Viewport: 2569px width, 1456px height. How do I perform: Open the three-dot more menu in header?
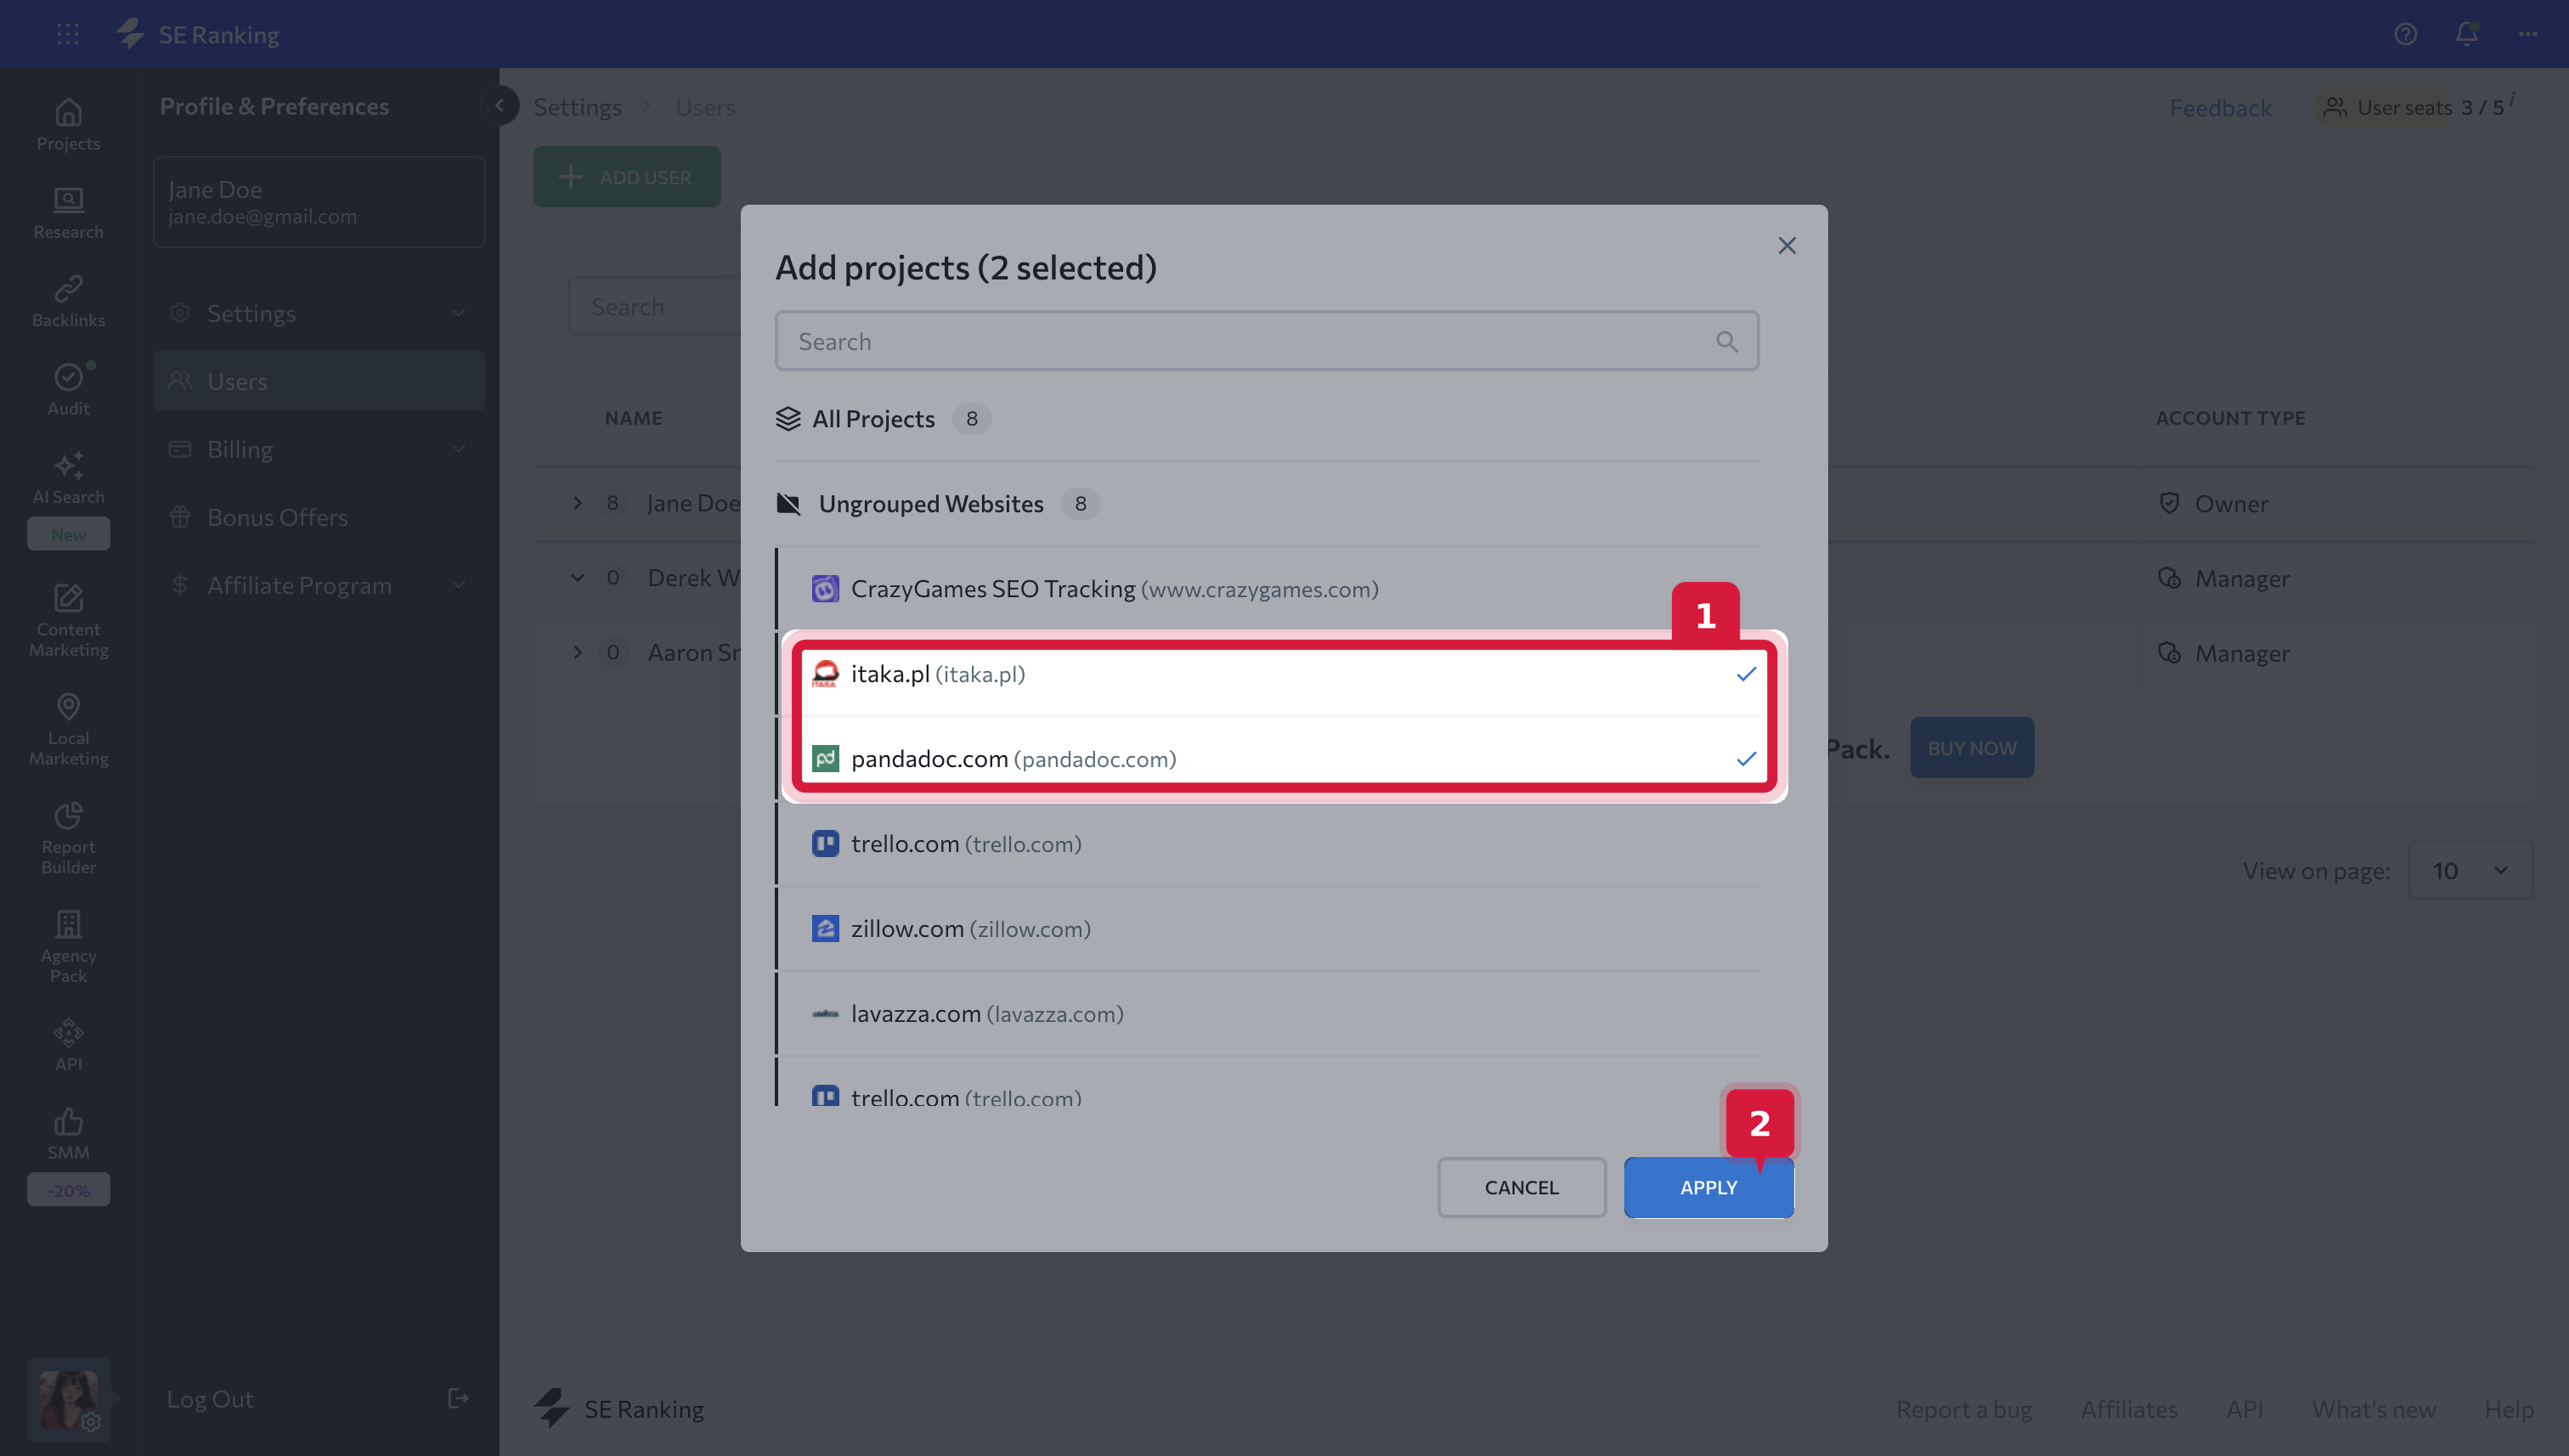2527,34
